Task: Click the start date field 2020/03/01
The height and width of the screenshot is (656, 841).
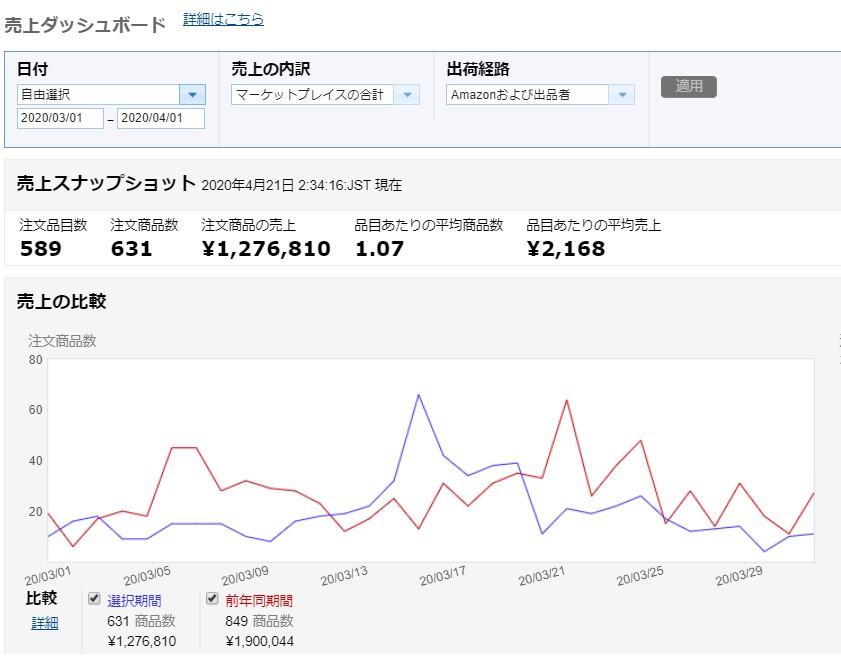Action: [60, 119]
